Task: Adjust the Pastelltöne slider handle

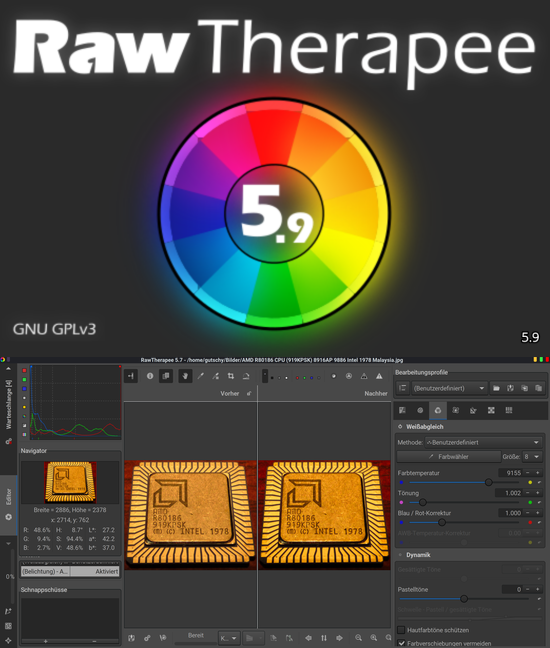Action: coord(464,598)
